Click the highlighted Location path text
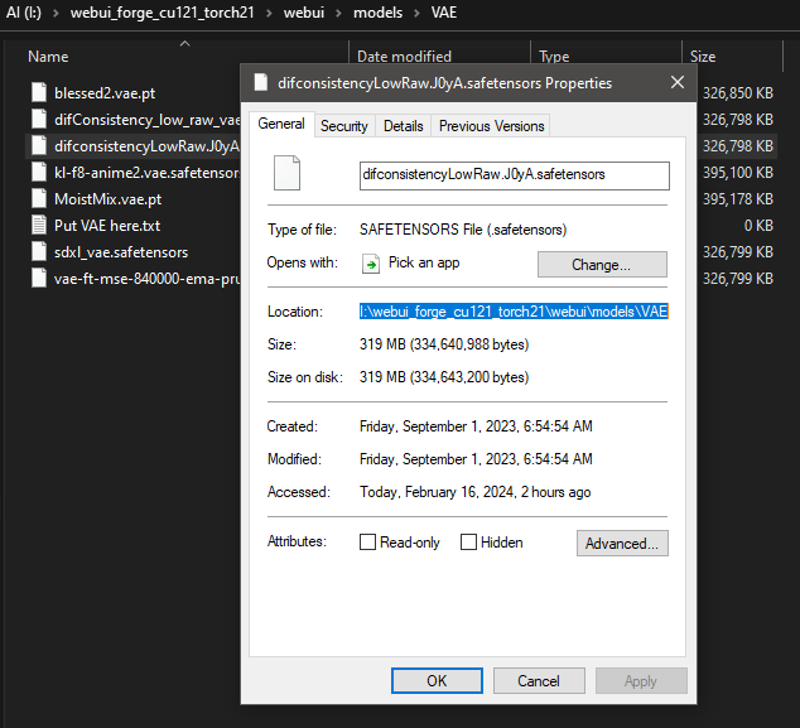Viewport: 800px width, 728px height. point(514,311)
